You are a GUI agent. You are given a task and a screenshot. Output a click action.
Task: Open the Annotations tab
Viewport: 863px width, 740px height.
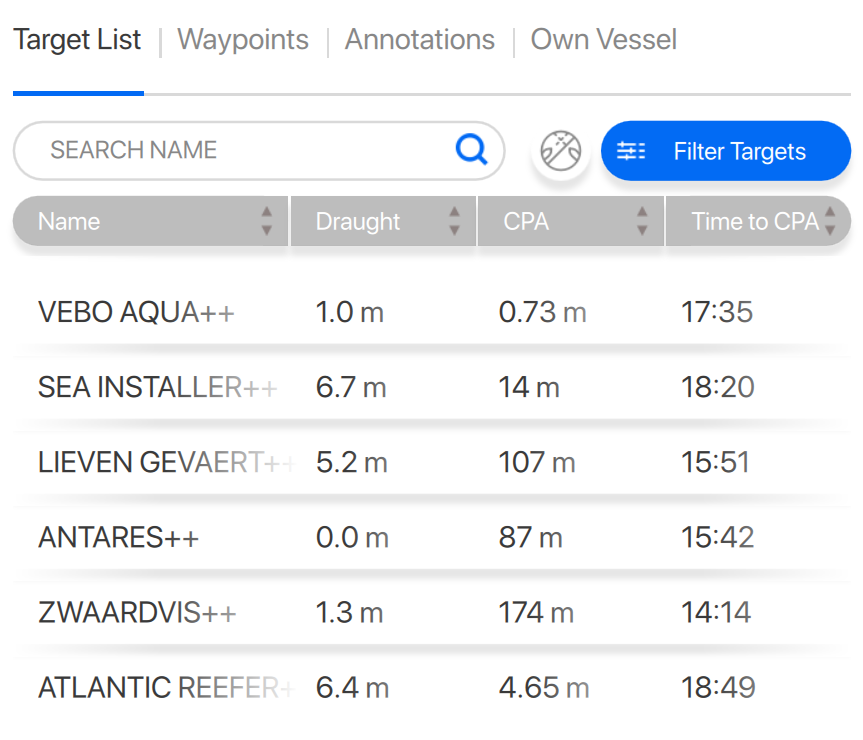tap(420, 40)
